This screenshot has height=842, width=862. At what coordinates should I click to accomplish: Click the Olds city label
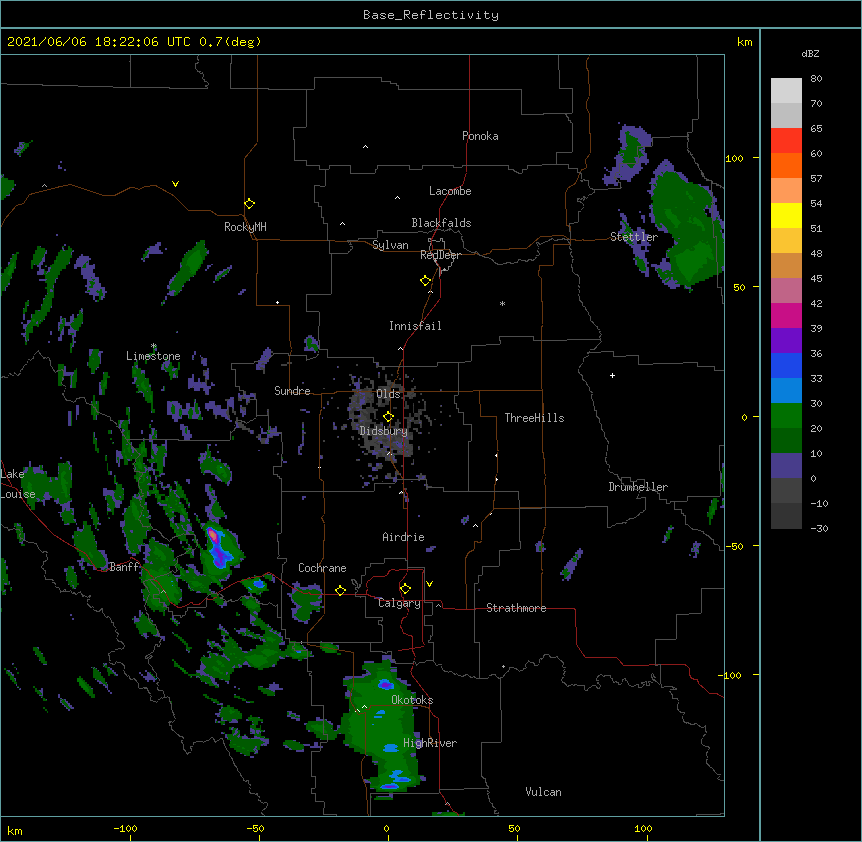click(388, 394)
